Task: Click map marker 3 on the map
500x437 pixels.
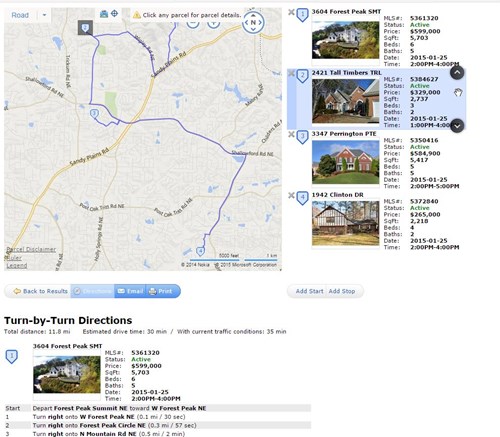Action: pos(94,114)
